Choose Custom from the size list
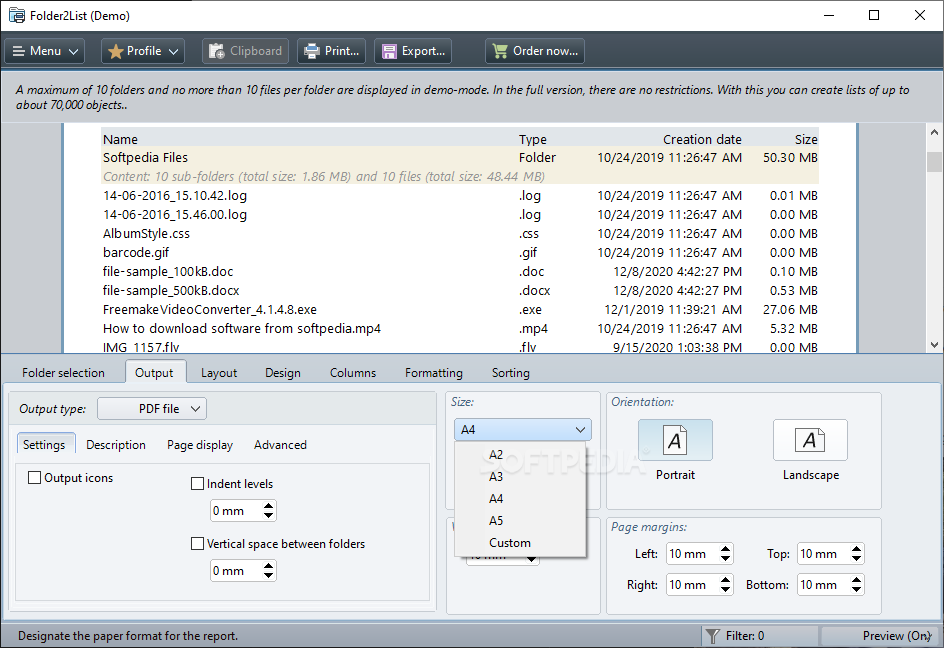The height and width of the screenshot is (648, 944). point(521,543)
